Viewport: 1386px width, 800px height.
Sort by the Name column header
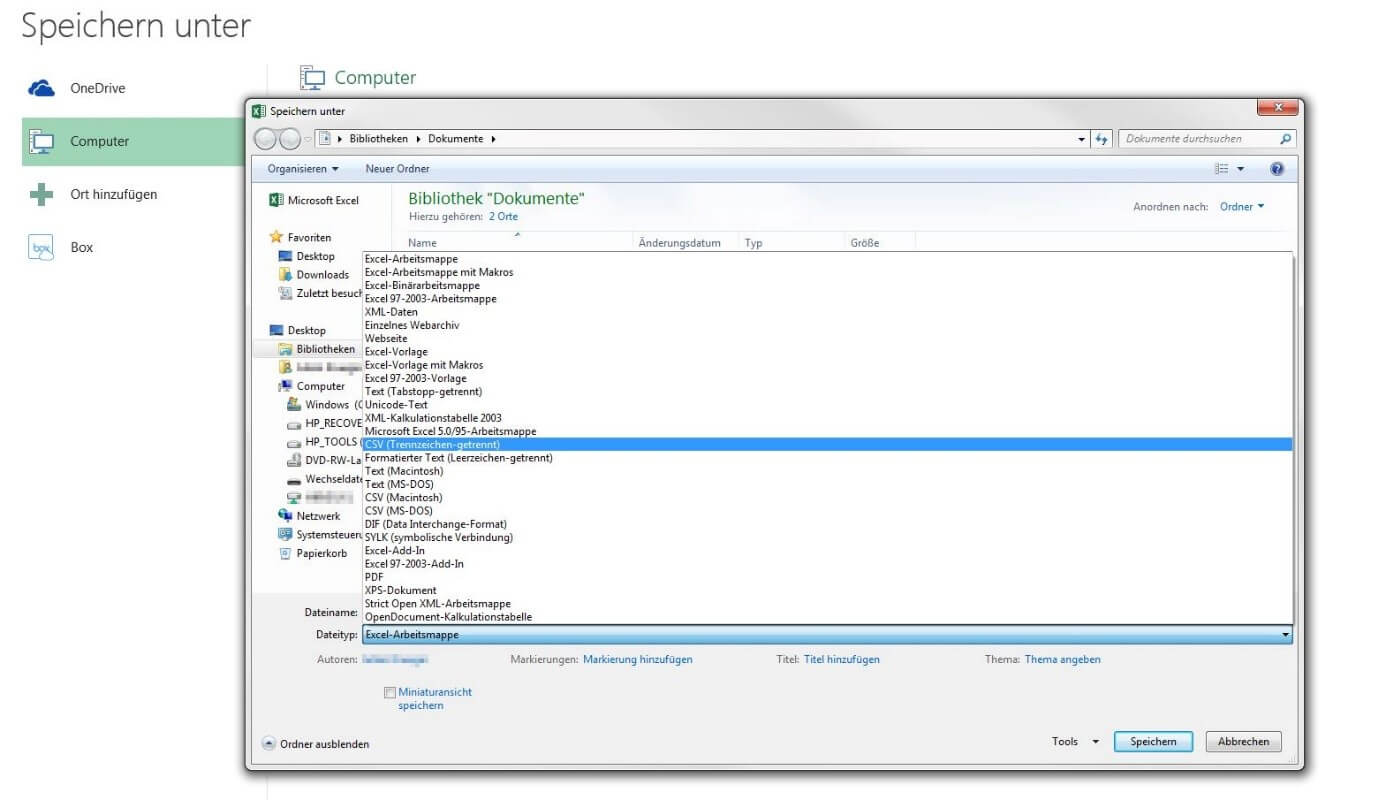518,243
